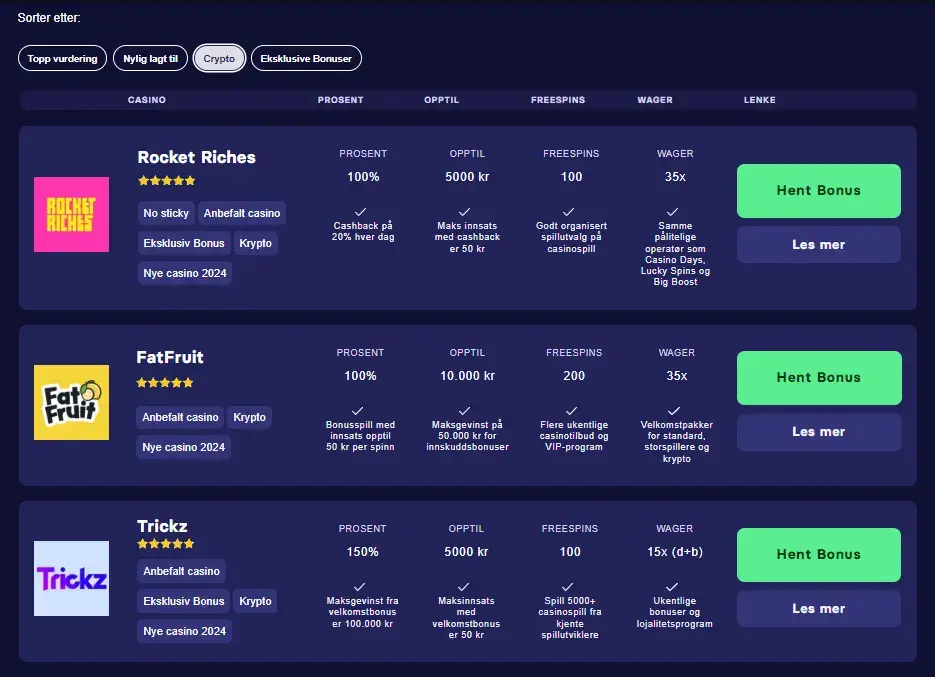
Task: Click the '150%' value for Trickz
Action: [x=363, y=552]
